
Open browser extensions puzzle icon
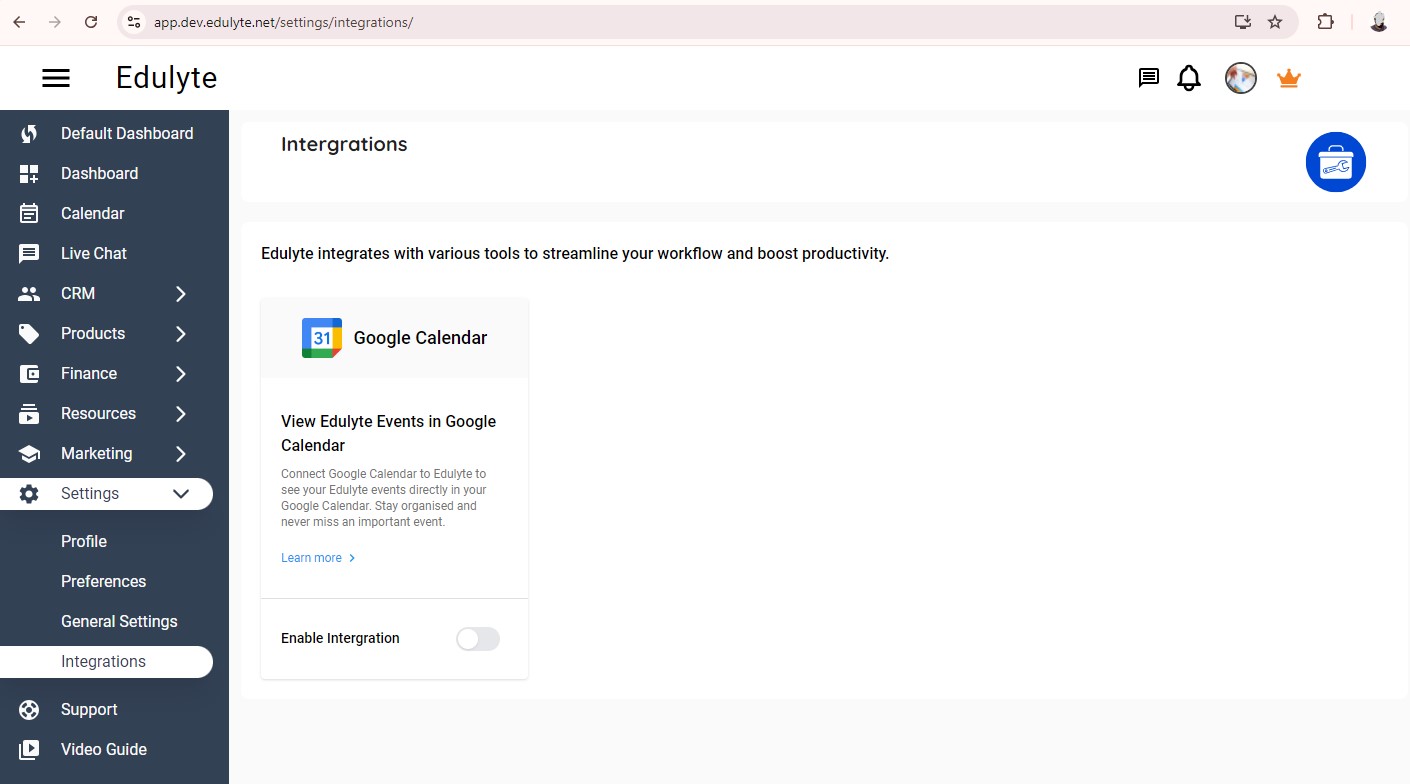(1325, 22)
